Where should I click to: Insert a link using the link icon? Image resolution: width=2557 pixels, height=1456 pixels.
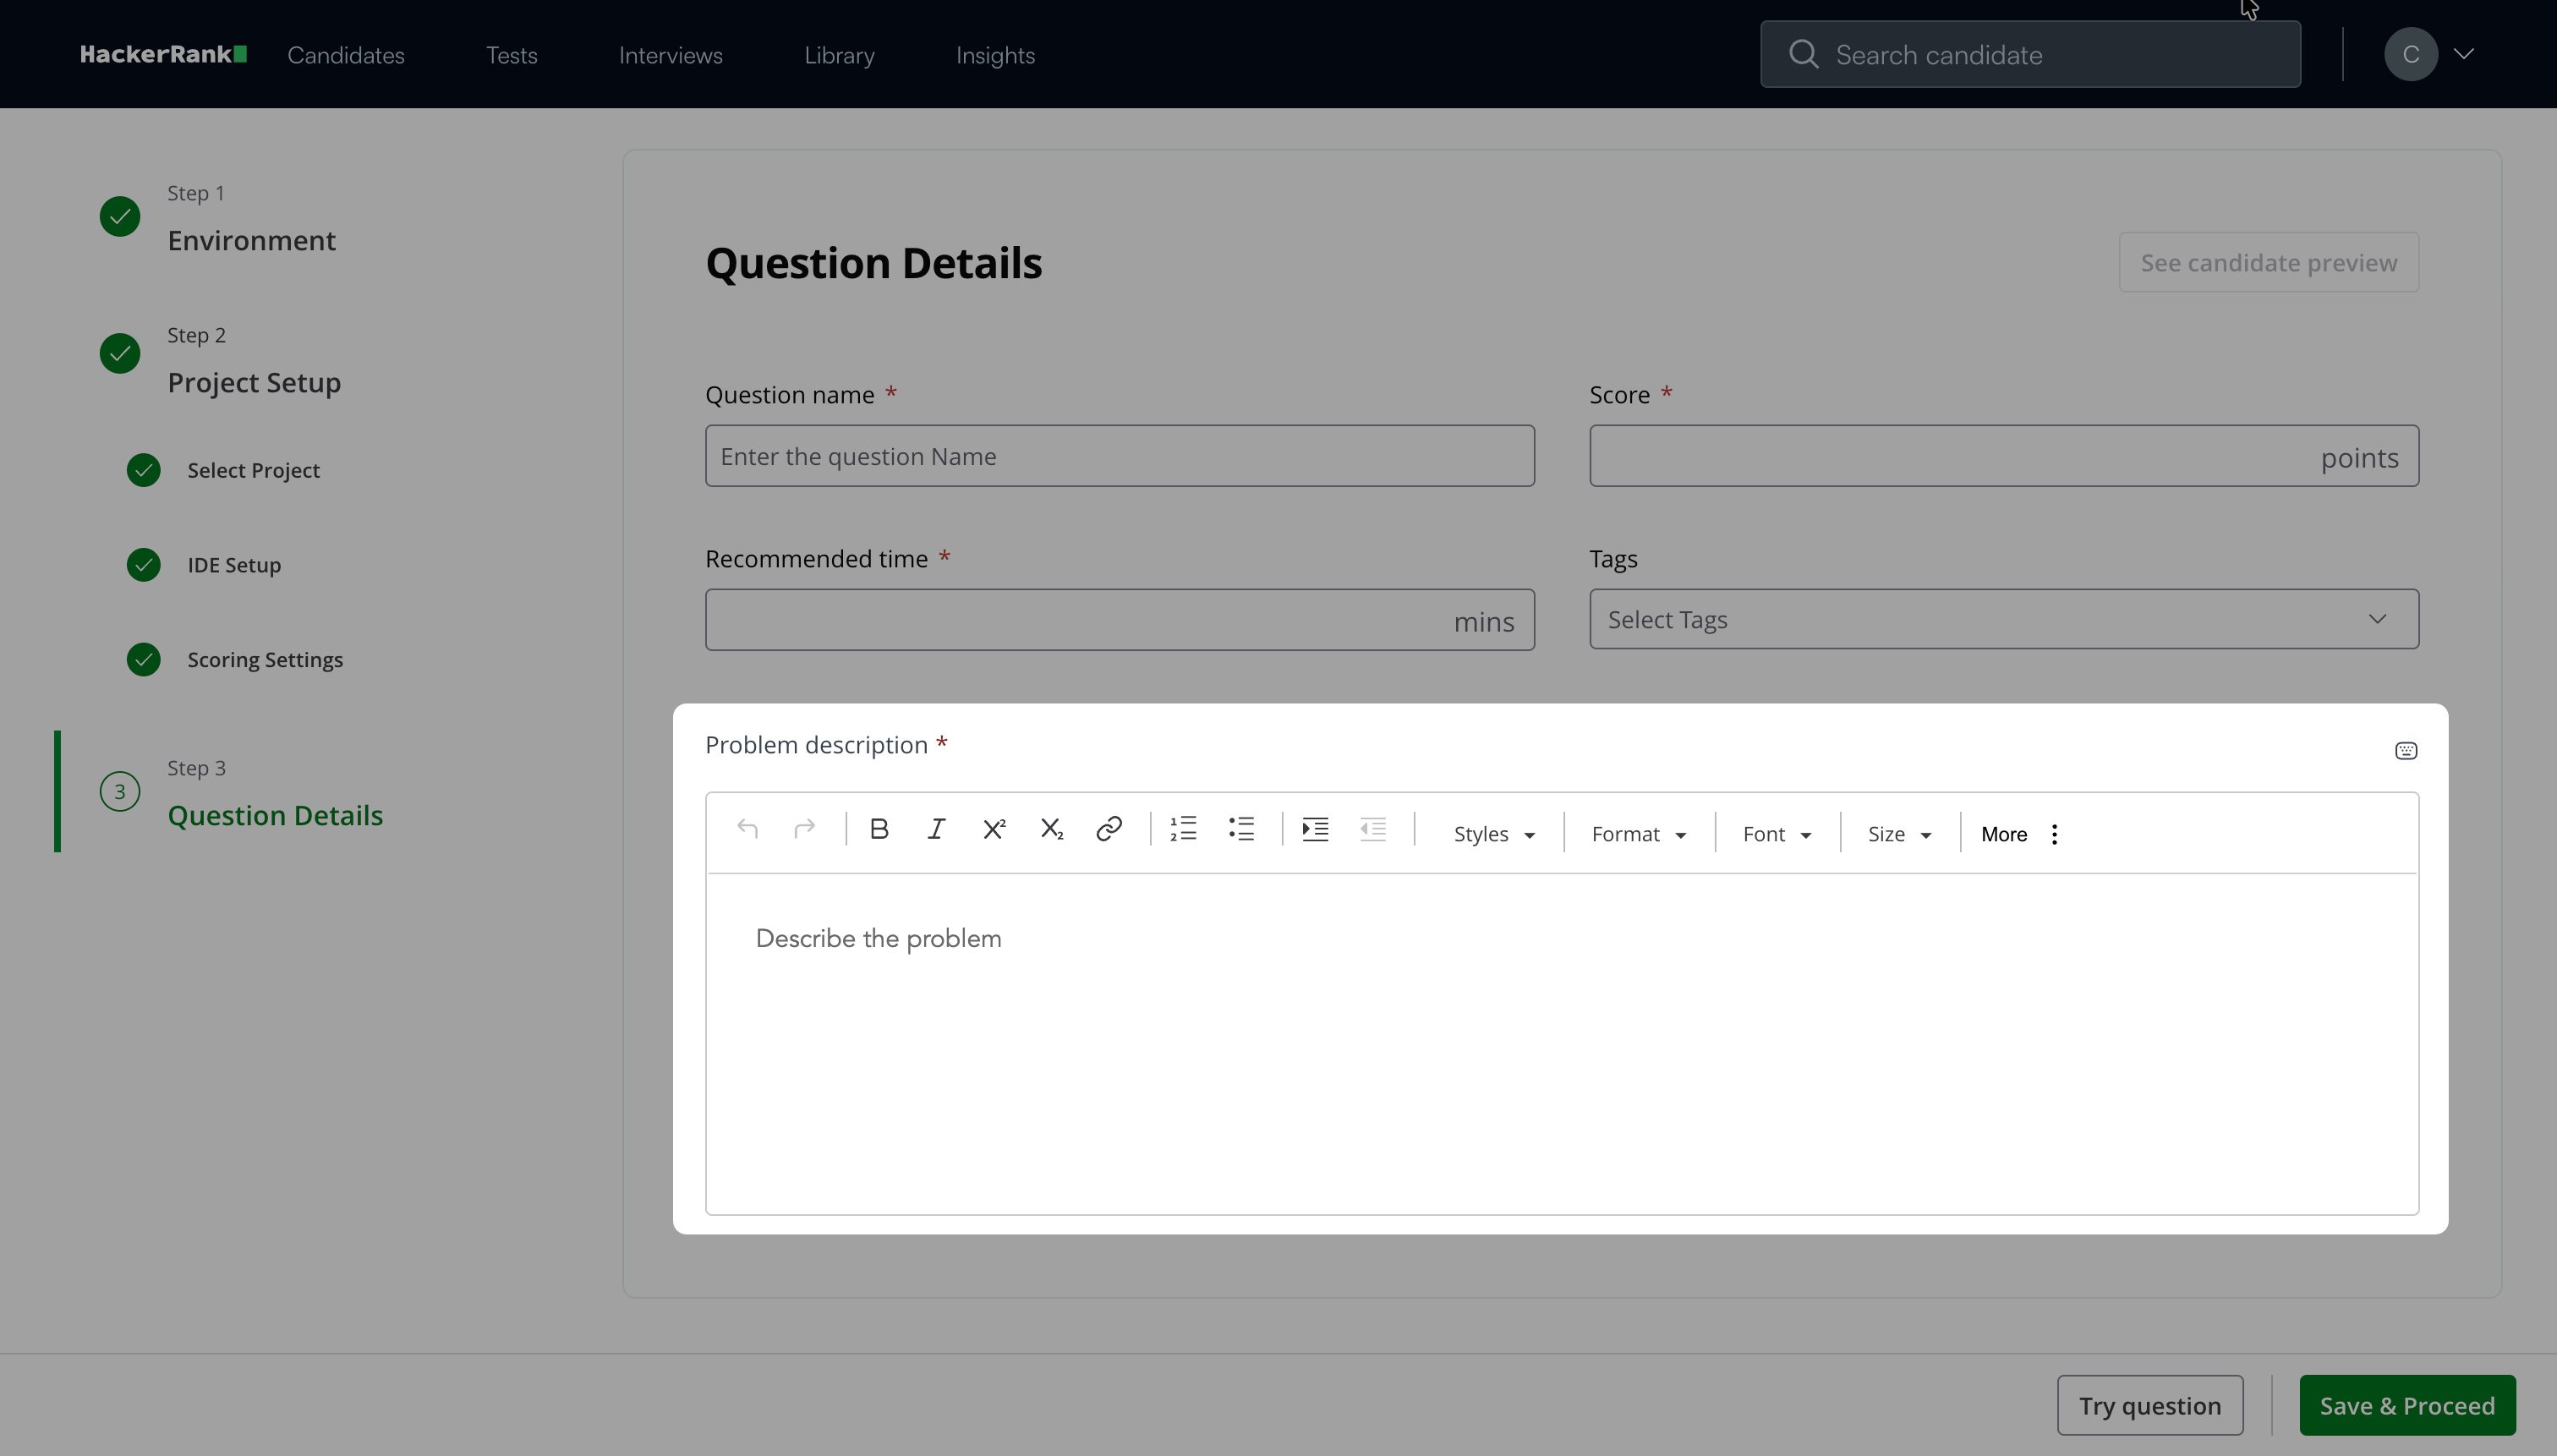(1108, 829)
